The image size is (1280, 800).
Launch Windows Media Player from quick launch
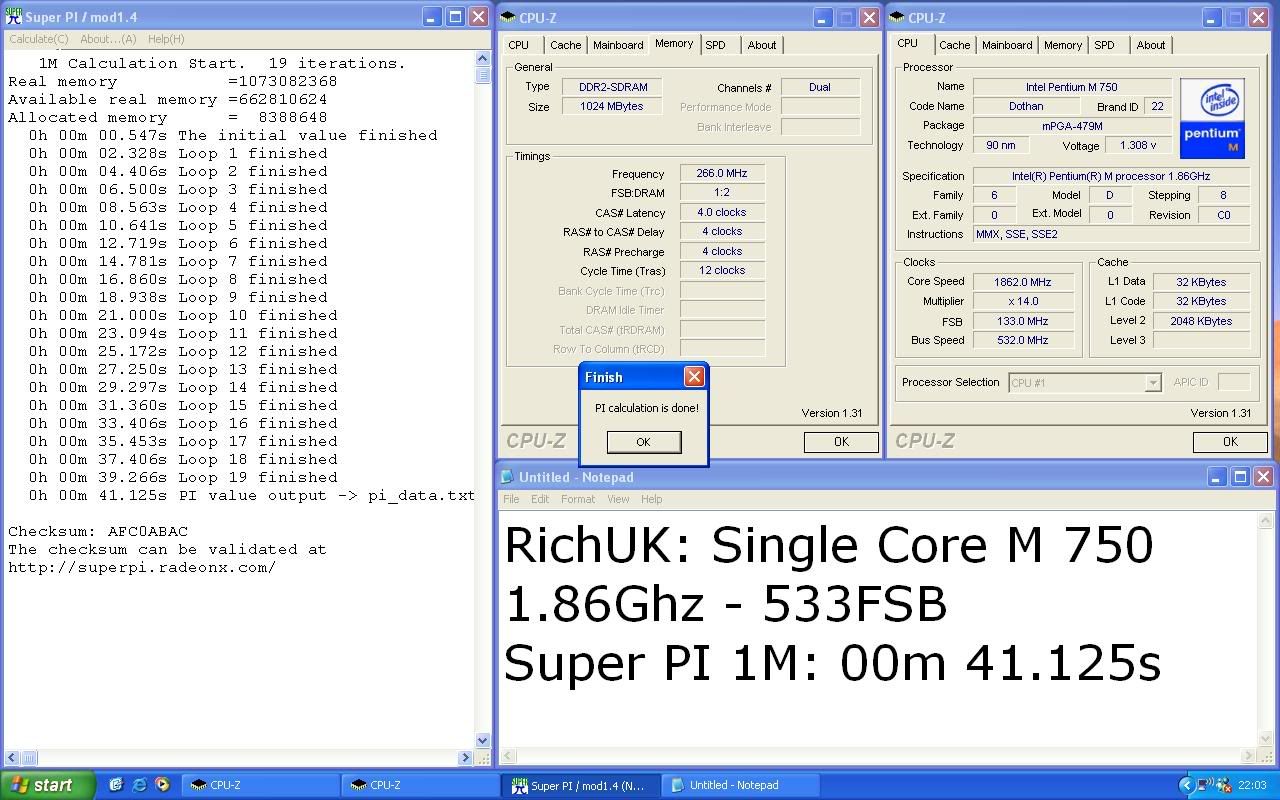point(162,785)
